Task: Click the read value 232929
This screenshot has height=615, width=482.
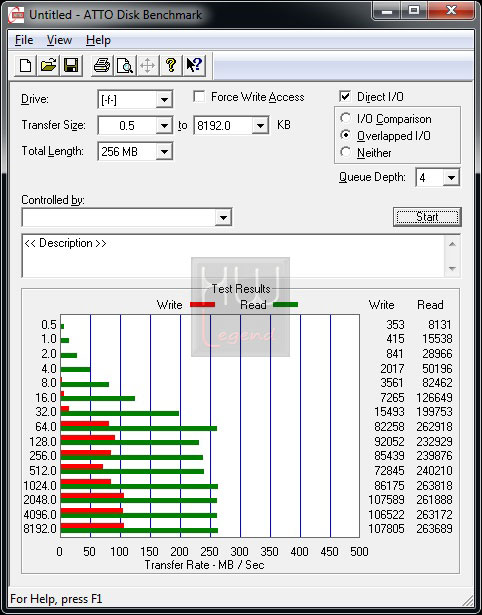Action: coord(434,442)
